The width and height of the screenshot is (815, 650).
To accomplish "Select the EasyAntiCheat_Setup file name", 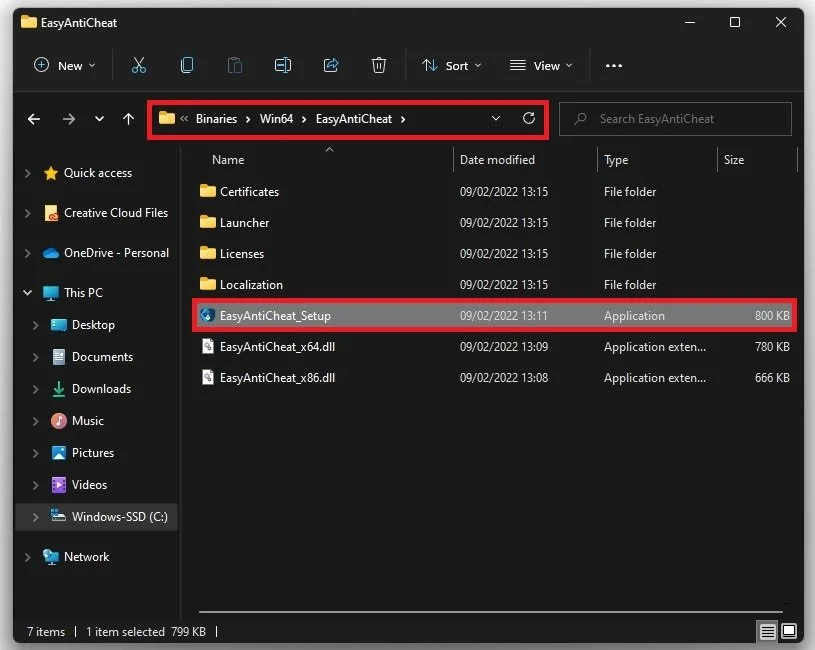I will pyautogui.click(x=275, y=315).
